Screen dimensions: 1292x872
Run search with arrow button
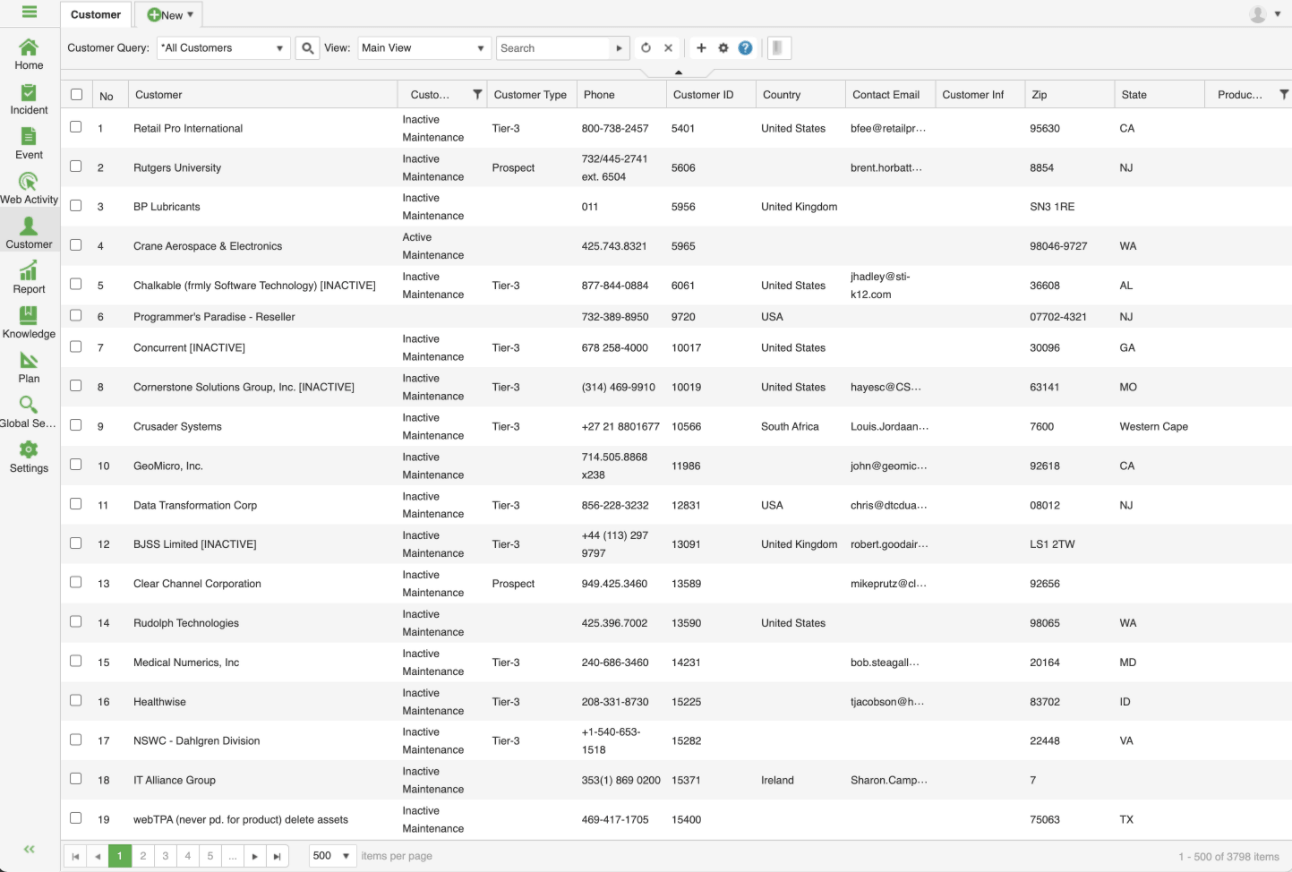[620, 48]
